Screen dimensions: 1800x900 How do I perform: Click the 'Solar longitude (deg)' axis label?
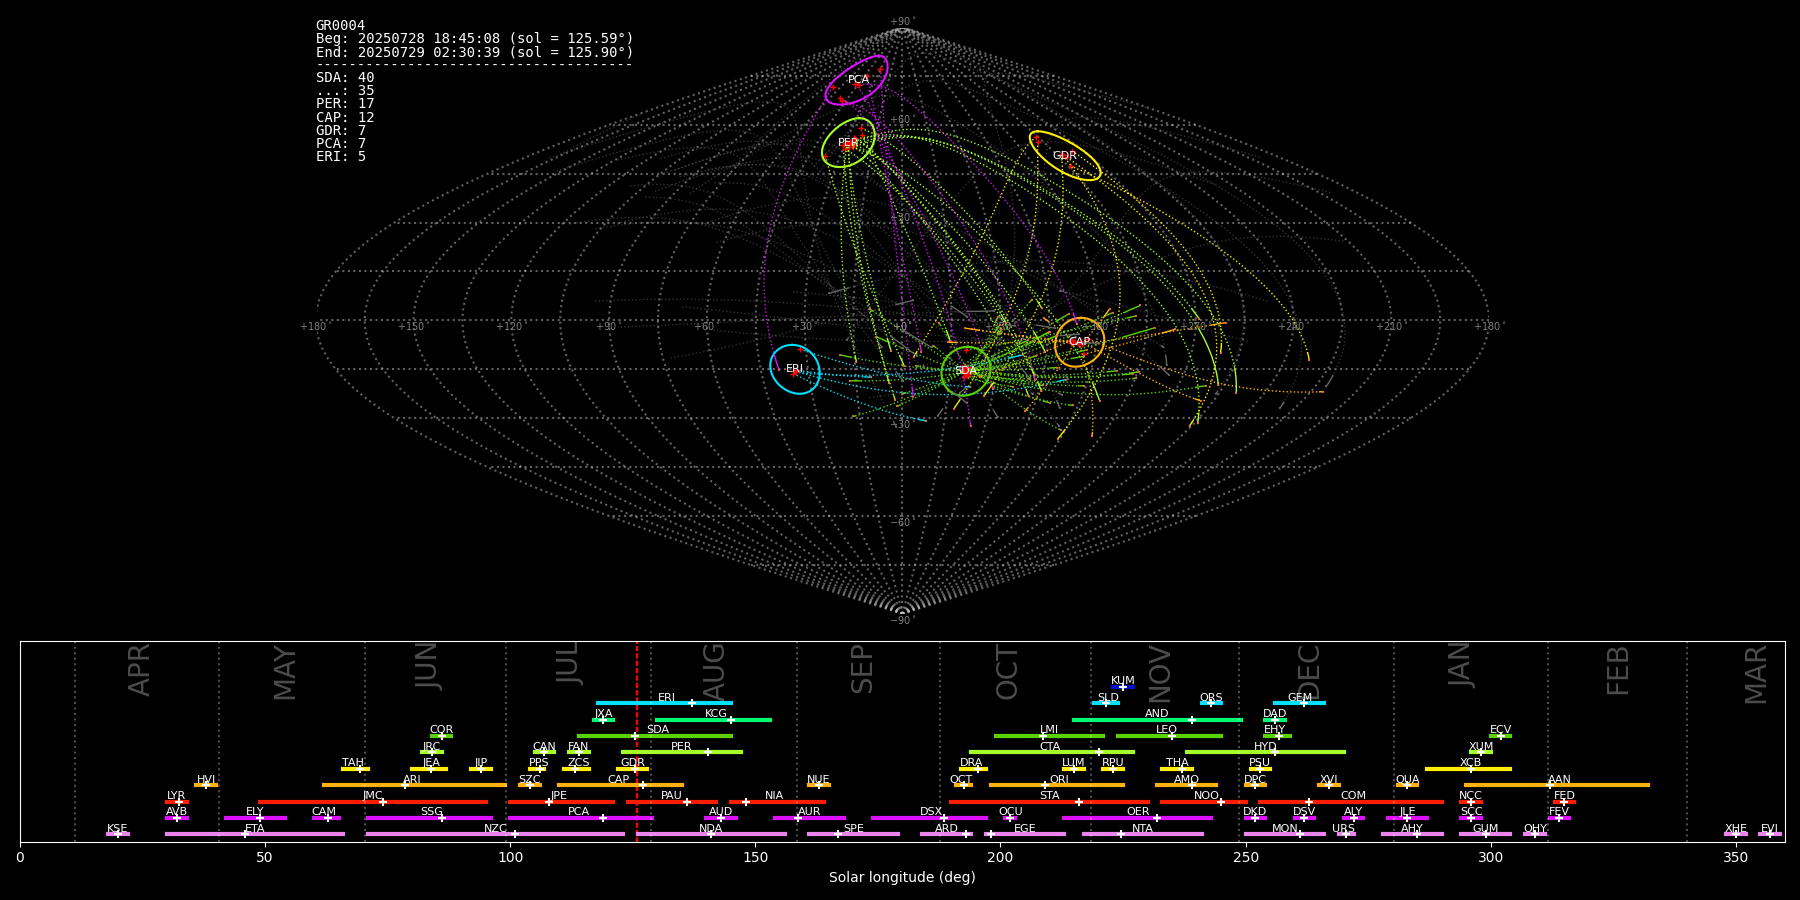click(902, 878)
